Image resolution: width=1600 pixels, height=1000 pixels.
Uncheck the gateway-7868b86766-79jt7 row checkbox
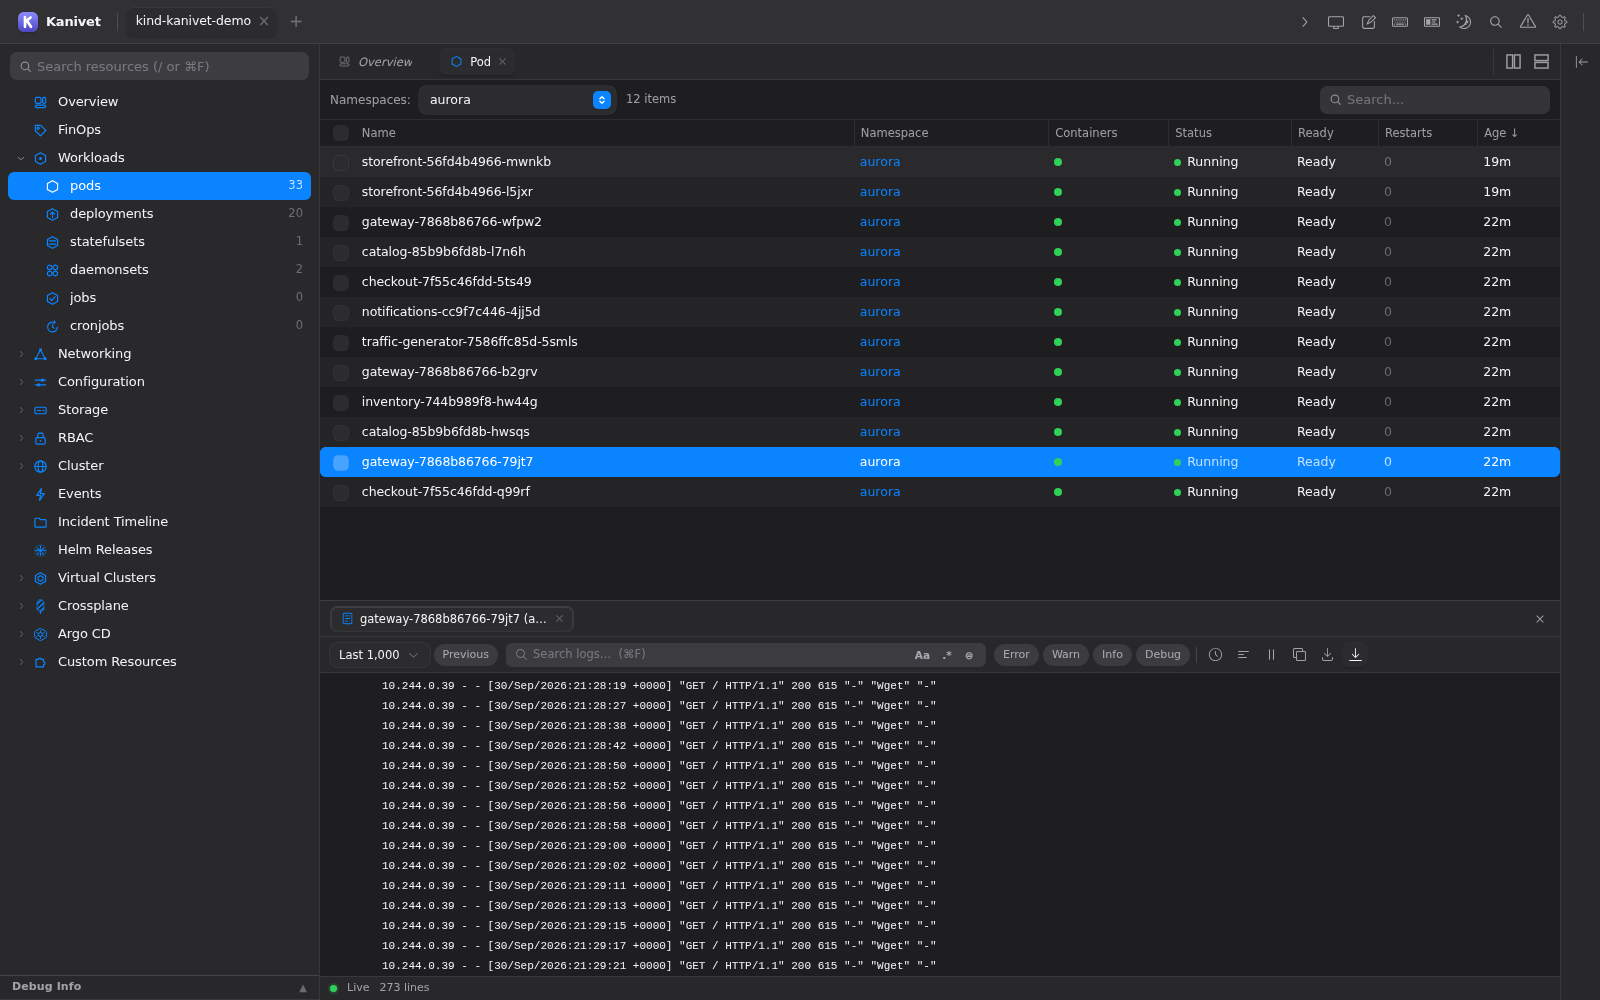(x=341, y=462)
